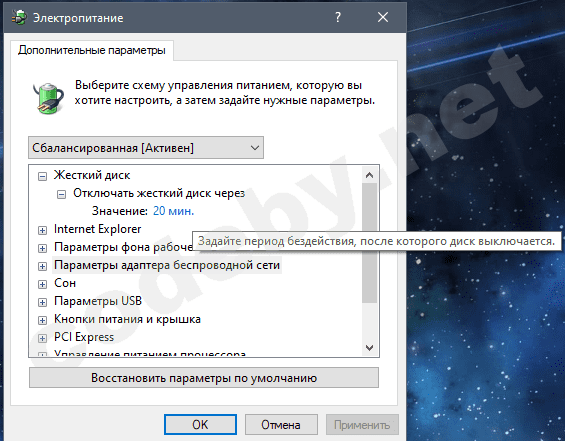Viewport: 565px width, 441px height.
Task: Expand the Параметры USB node
Action: pyautogui.click(x=42, y=302)
